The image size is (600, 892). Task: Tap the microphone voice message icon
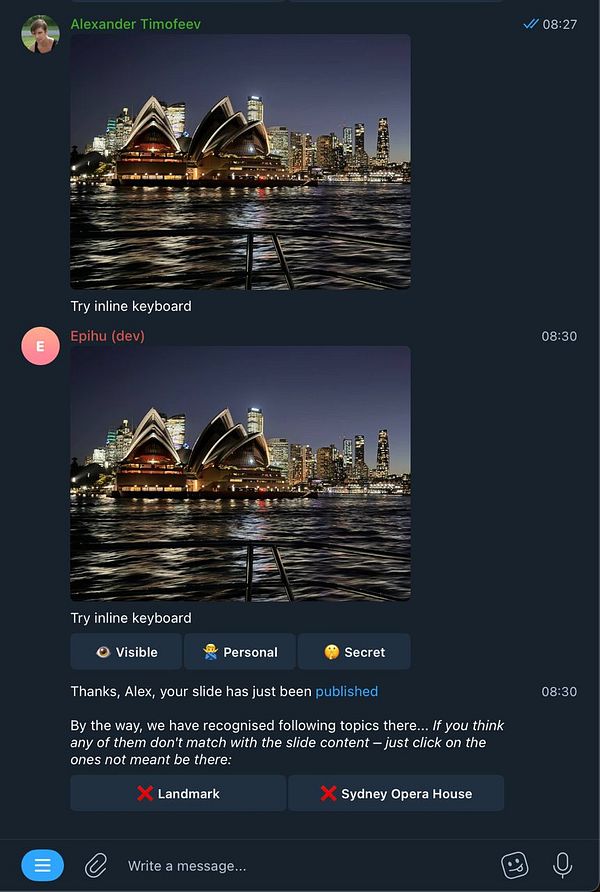point(562,865)
